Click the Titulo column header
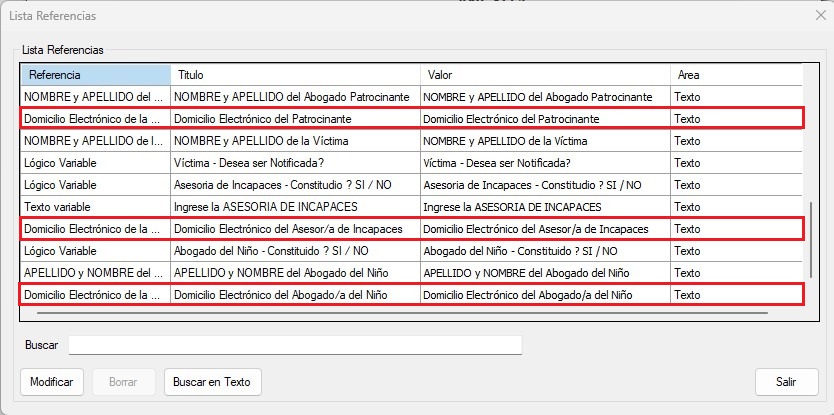Screen dimensions: 834x415 pyautogui.click(x=295, y=75)
